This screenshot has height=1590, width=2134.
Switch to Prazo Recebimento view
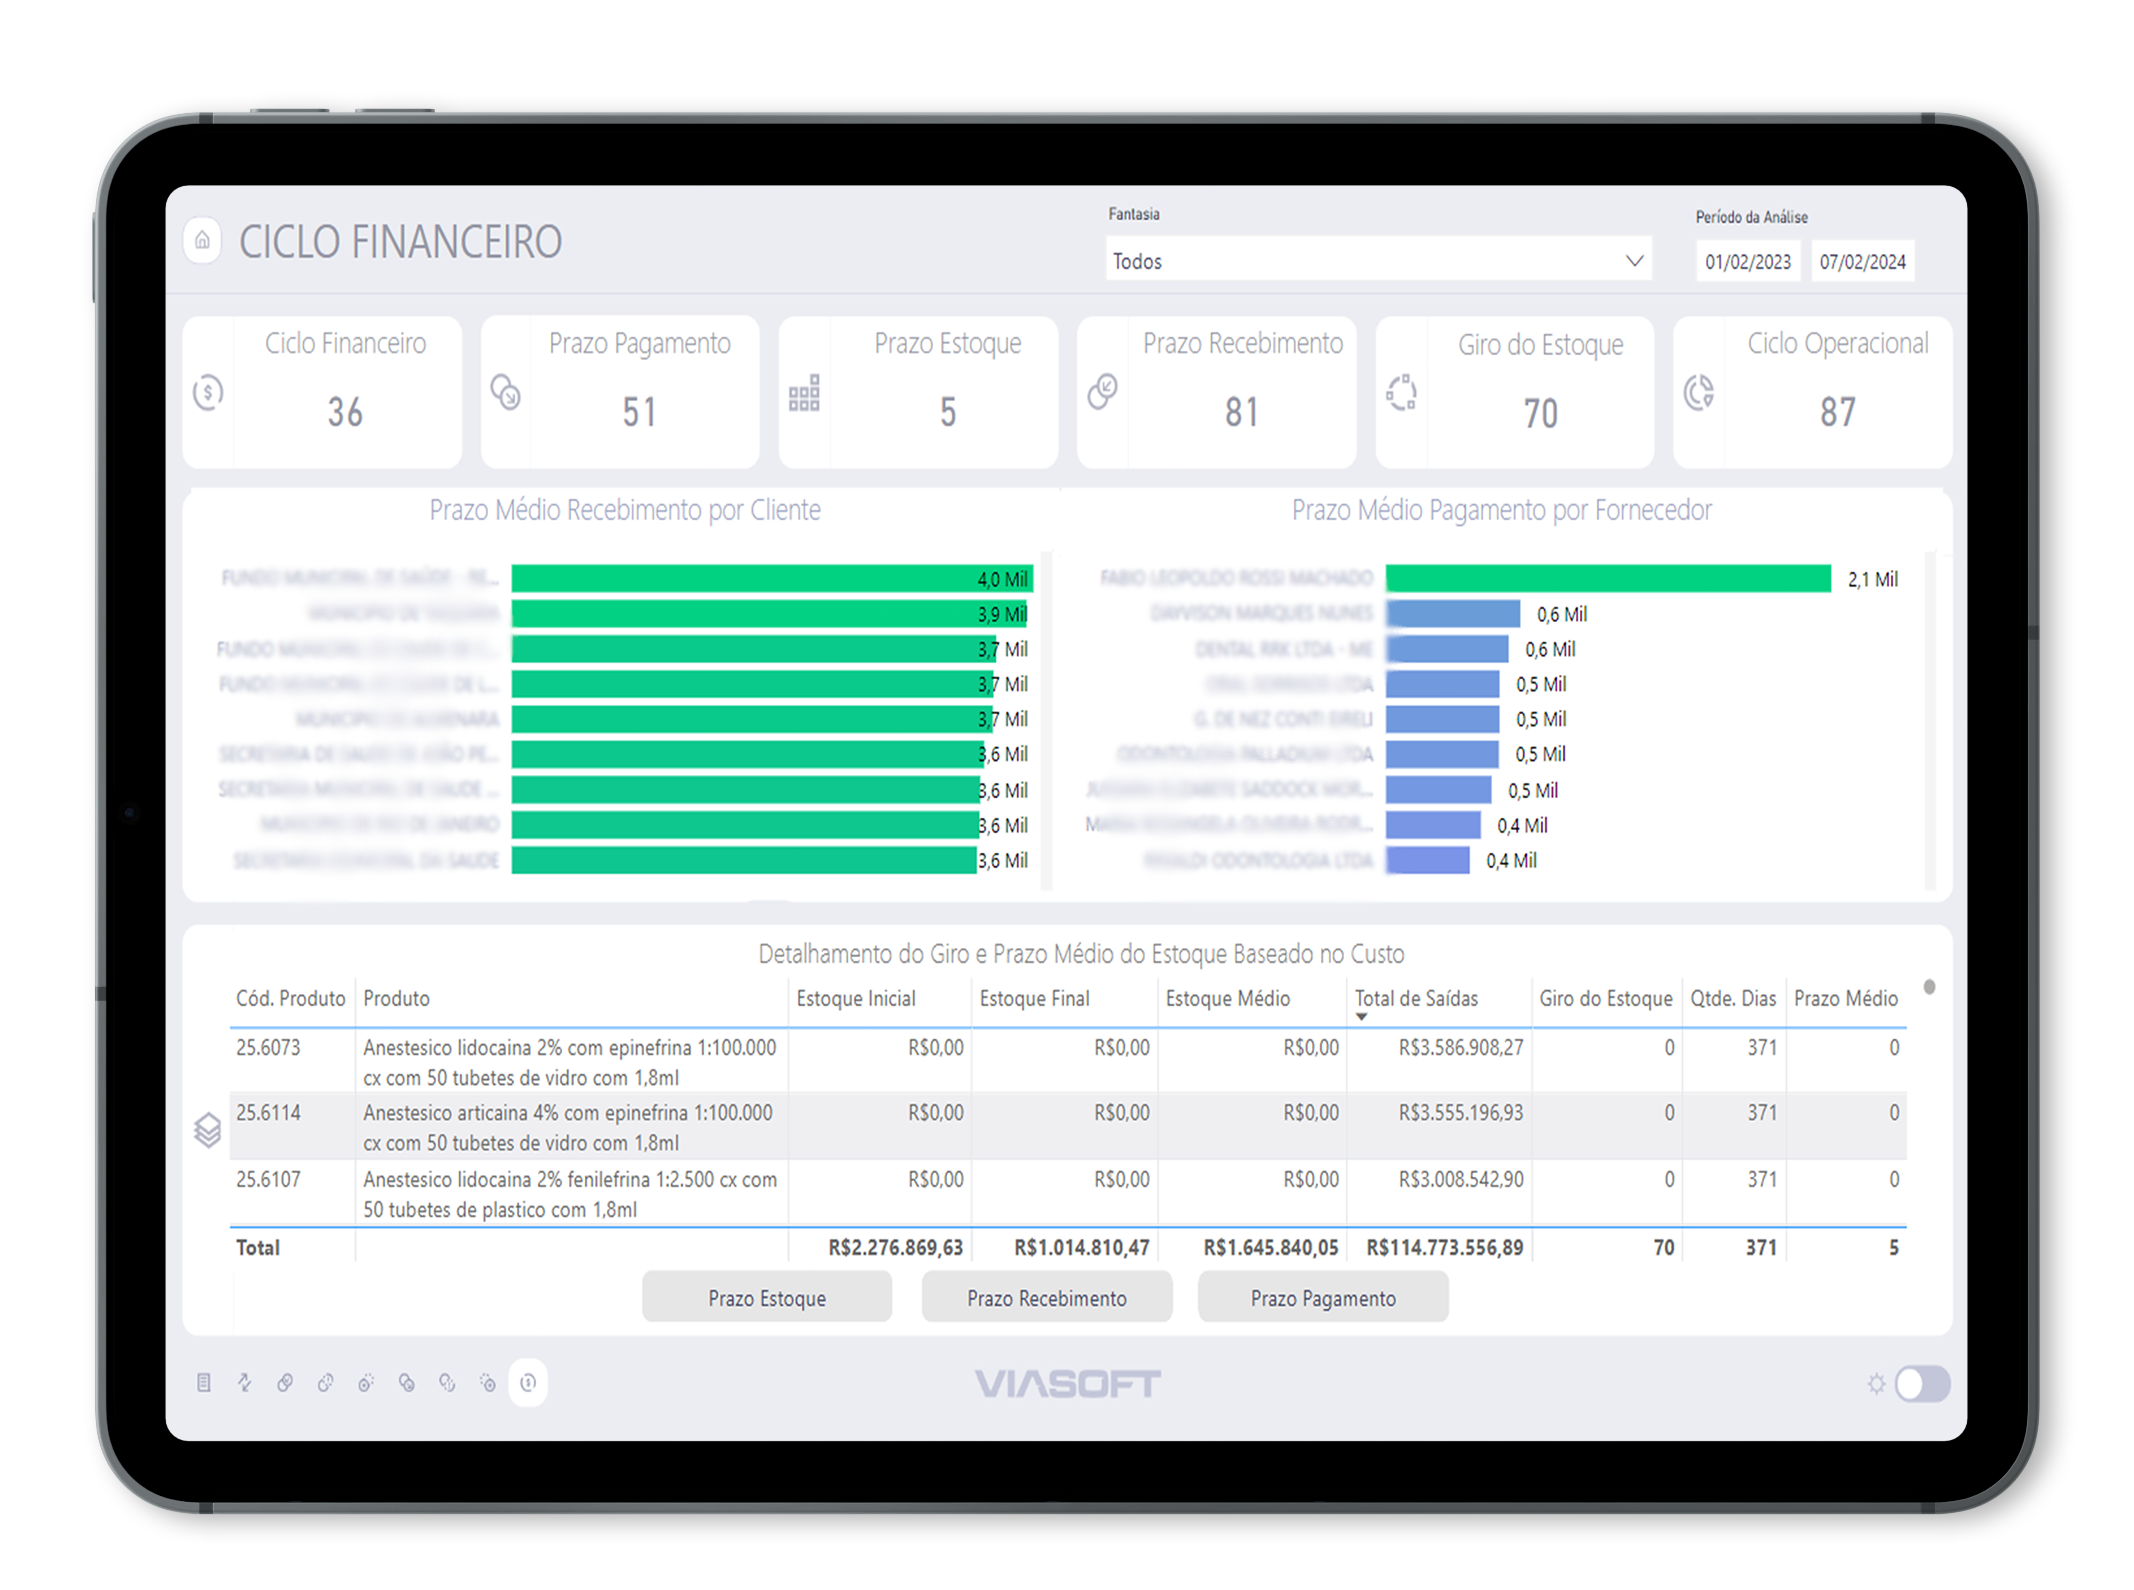tap(1046, 1298)
